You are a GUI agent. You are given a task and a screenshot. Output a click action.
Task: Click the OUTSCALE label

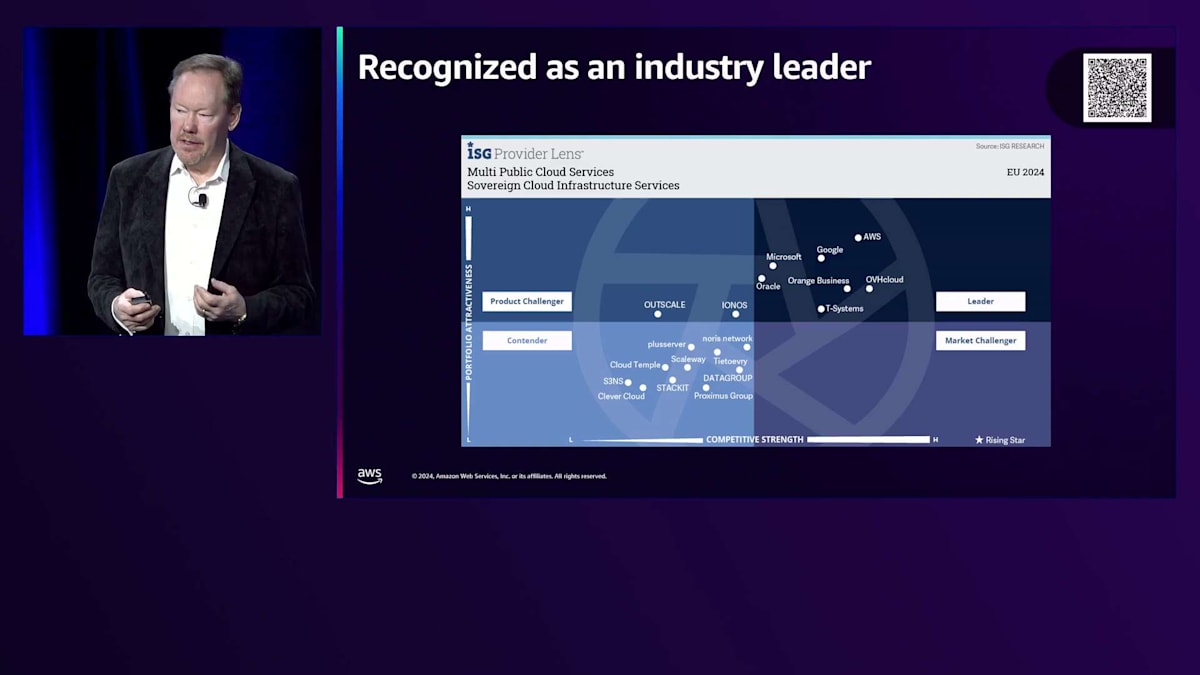665,305
